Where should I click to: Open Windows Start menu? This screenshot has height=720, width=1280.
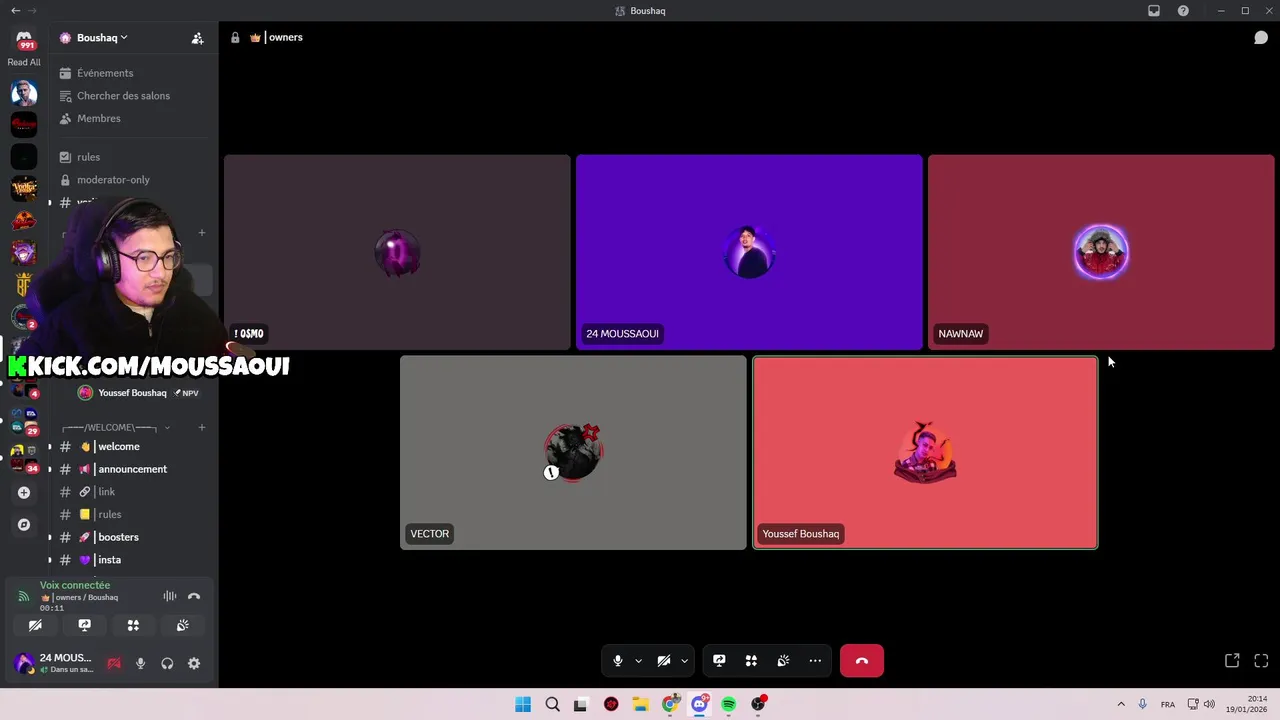point(523,704)
